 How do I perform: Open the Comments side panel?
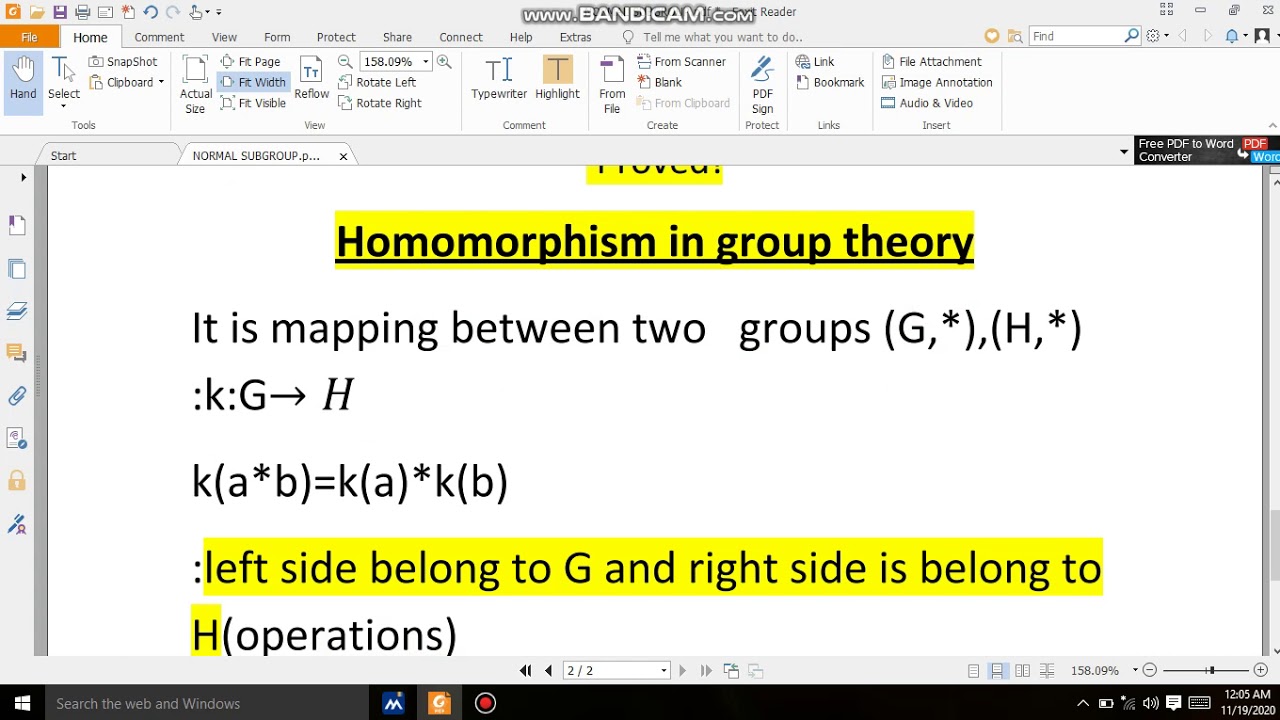pyautogui.click(x=17, y=353)
